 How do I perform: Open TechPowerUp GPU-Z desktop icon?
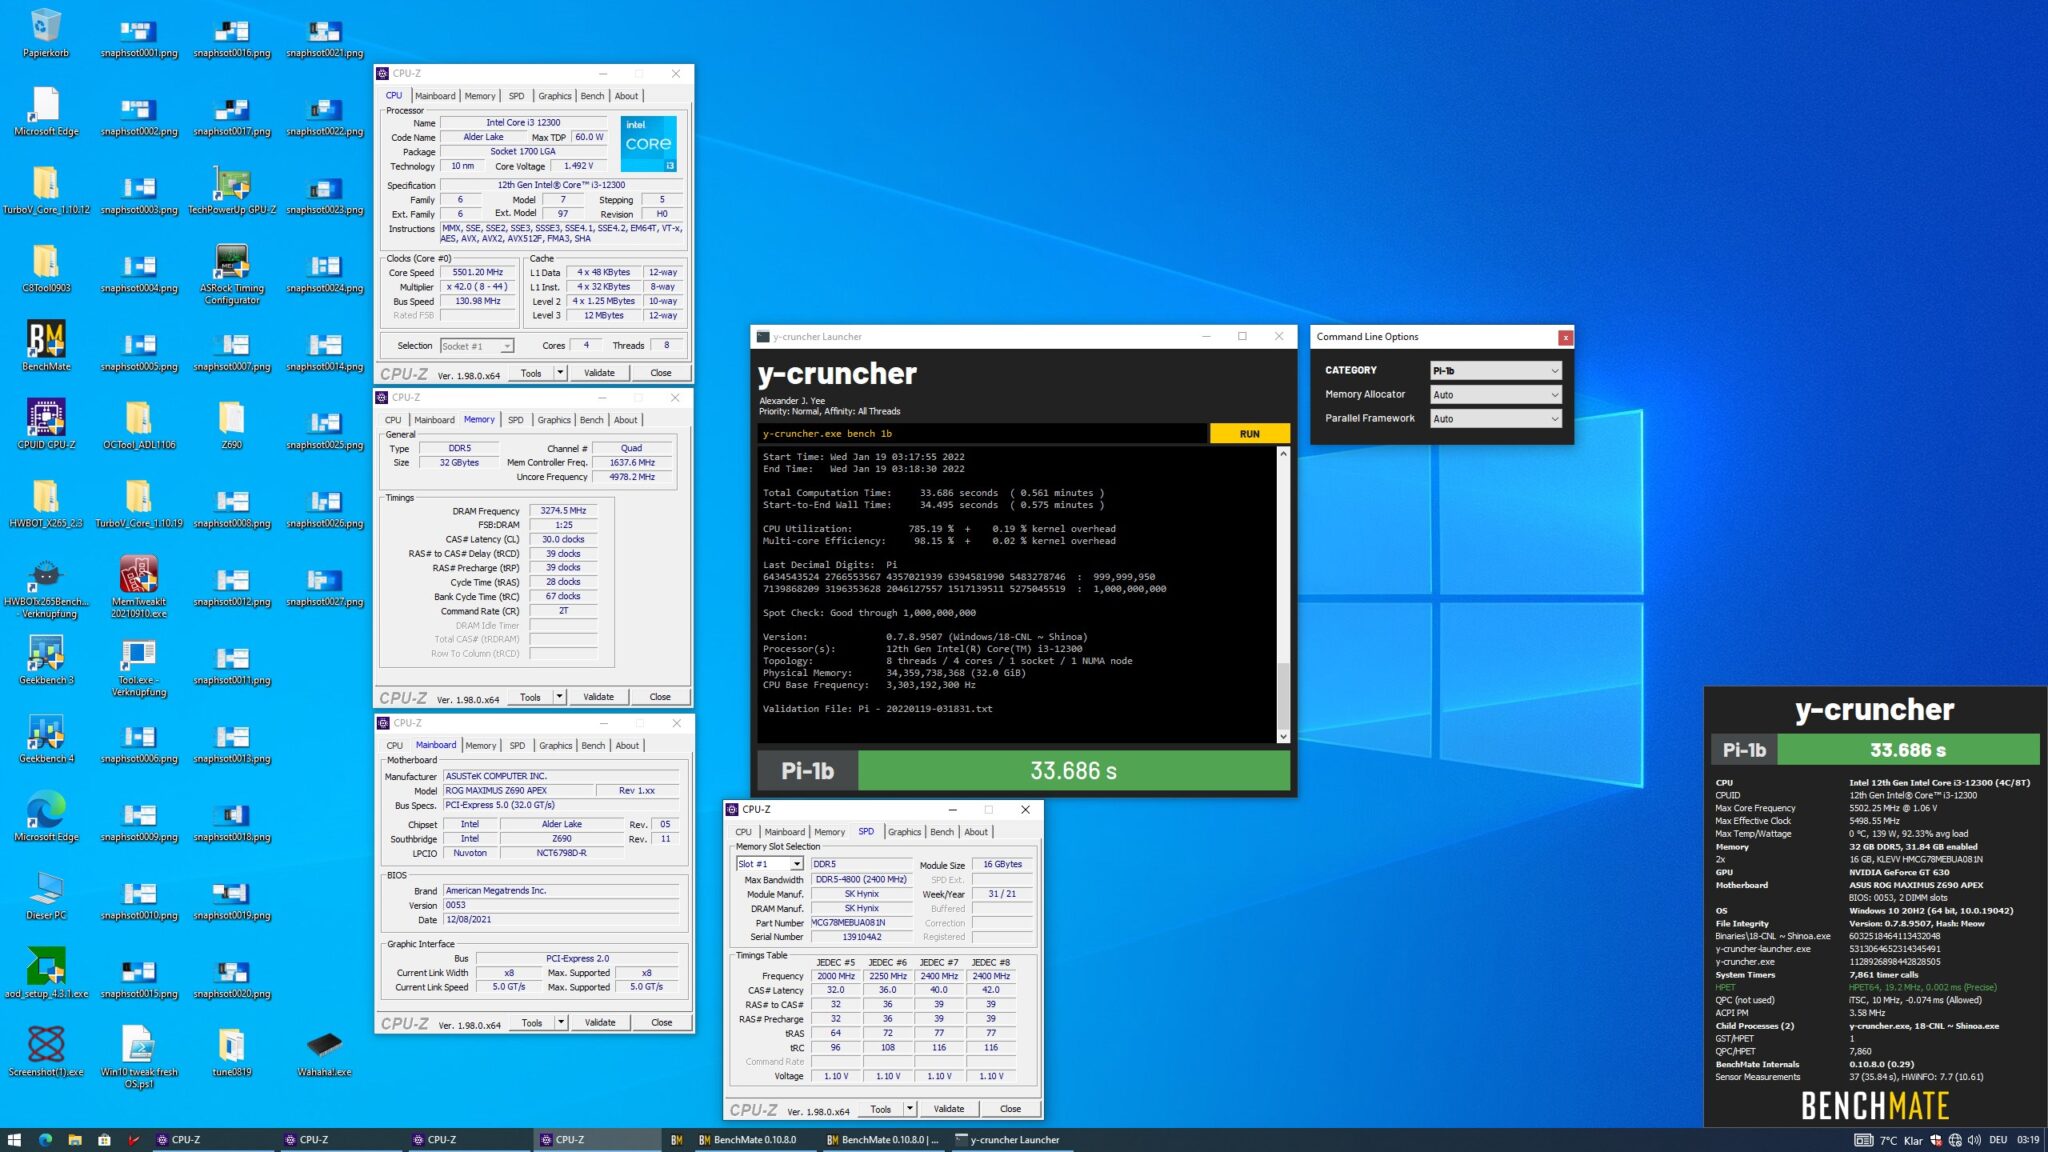(232, 190)
